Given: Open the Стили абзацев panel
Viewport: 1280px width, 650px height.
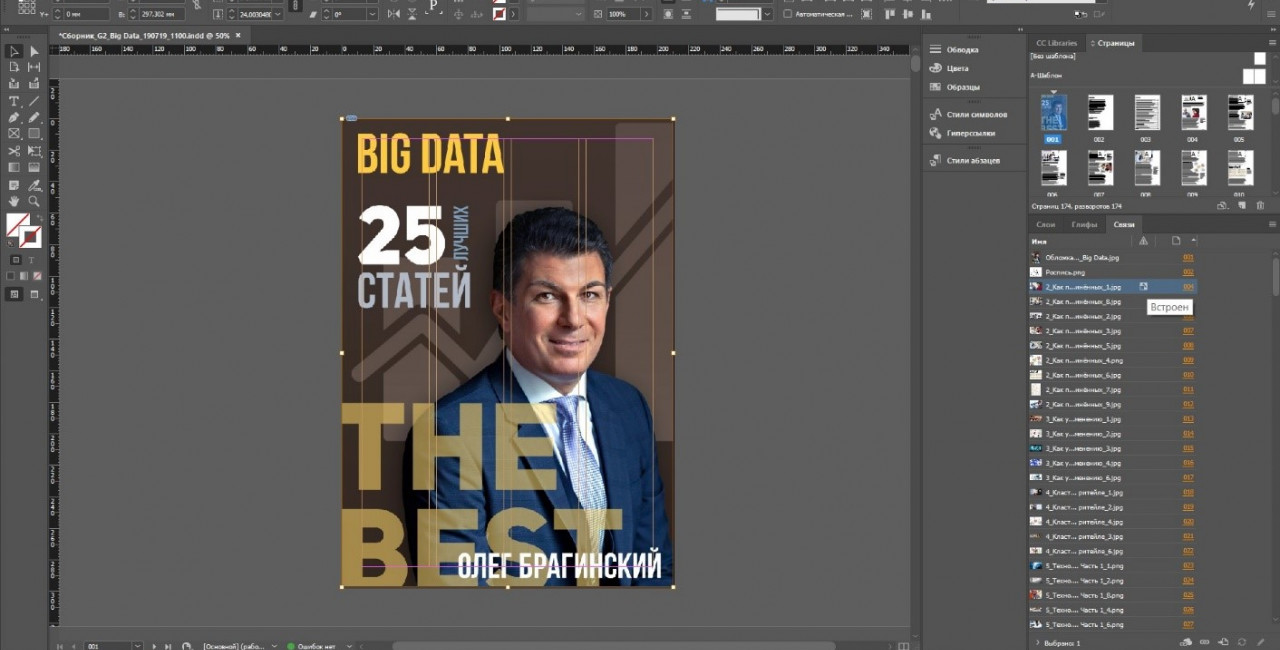Looking at the screenshot, I should pyautogui.click(x=972, y=160).
